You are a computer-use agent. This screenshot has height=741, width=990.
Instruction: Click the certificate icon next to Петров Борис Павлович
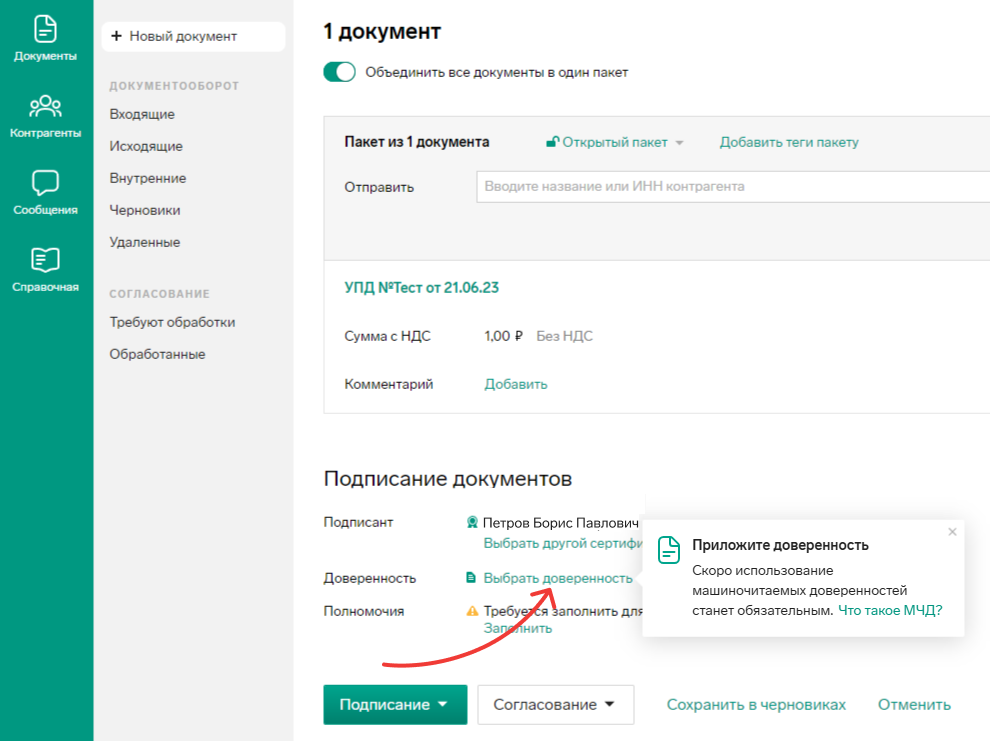pos(472,522)
